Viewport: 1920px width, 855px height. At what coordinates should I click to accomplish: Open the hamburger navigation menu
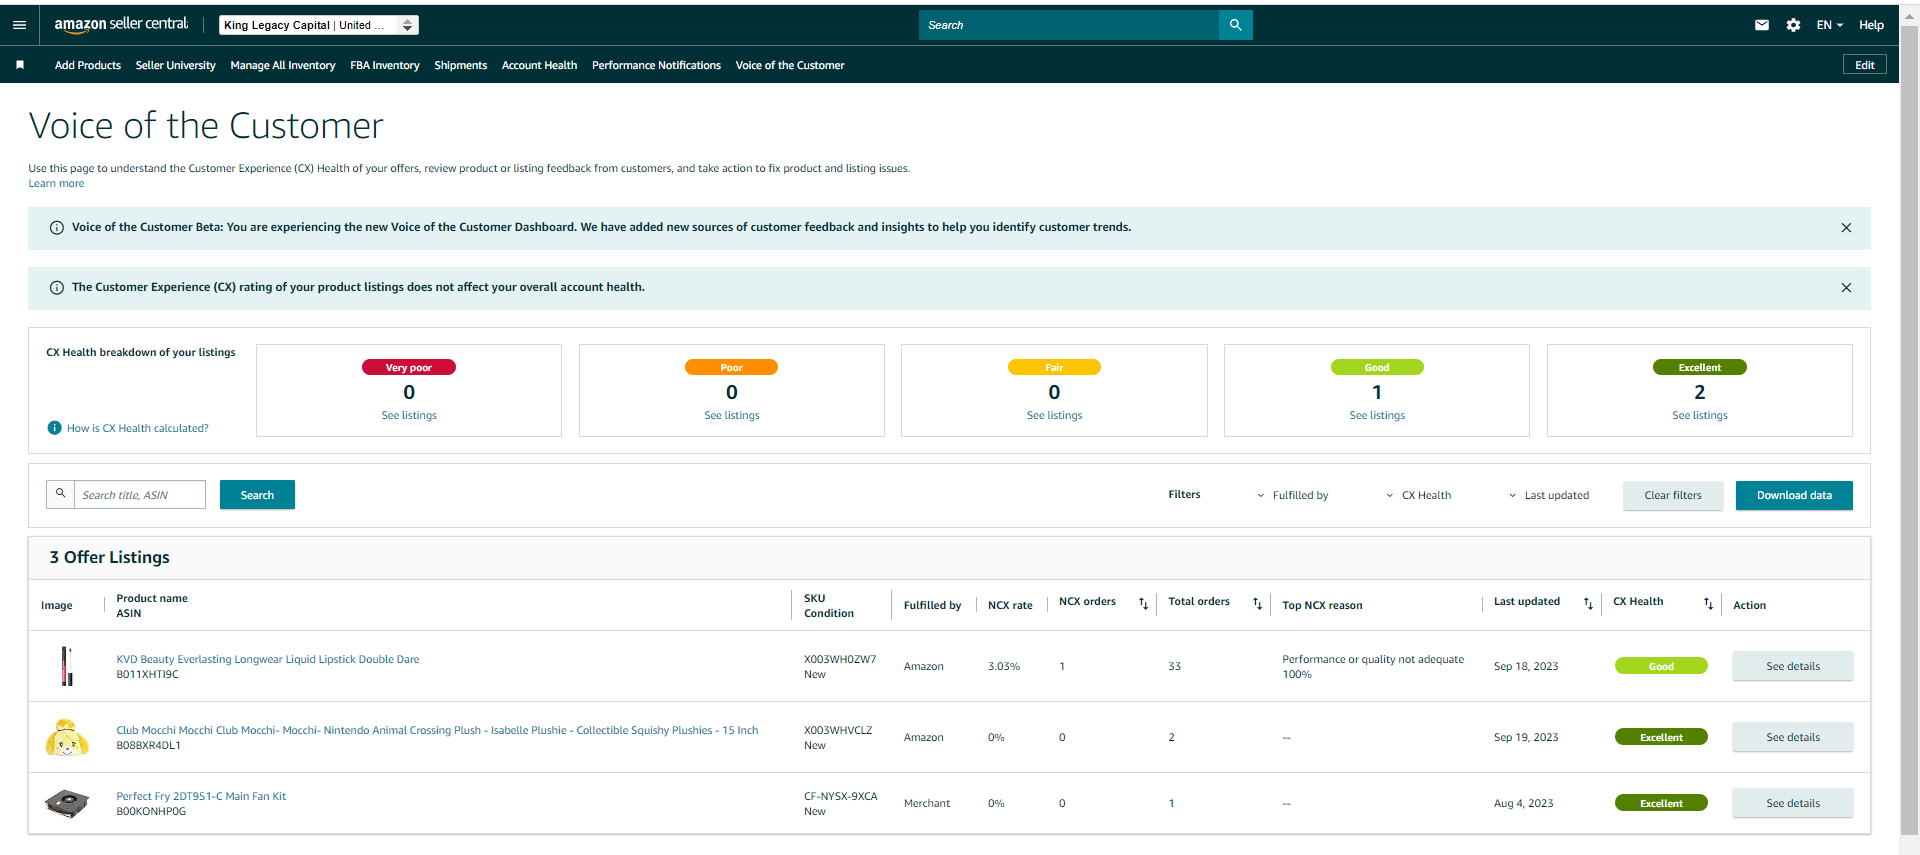point(19,25)
